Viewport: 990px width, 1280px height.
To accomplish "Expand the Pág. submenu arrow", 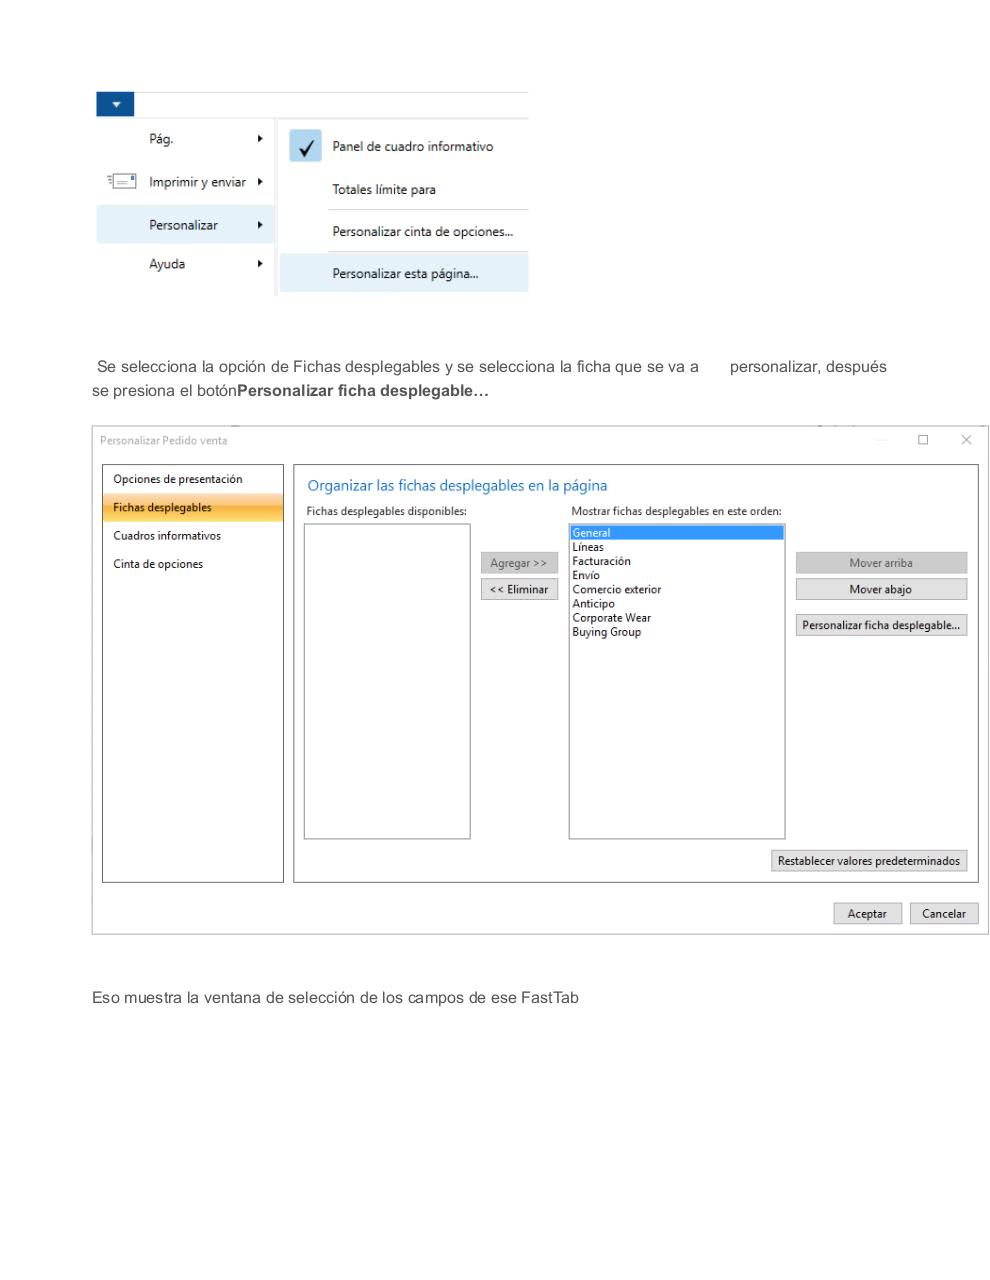I will click(x=260, y=139).
